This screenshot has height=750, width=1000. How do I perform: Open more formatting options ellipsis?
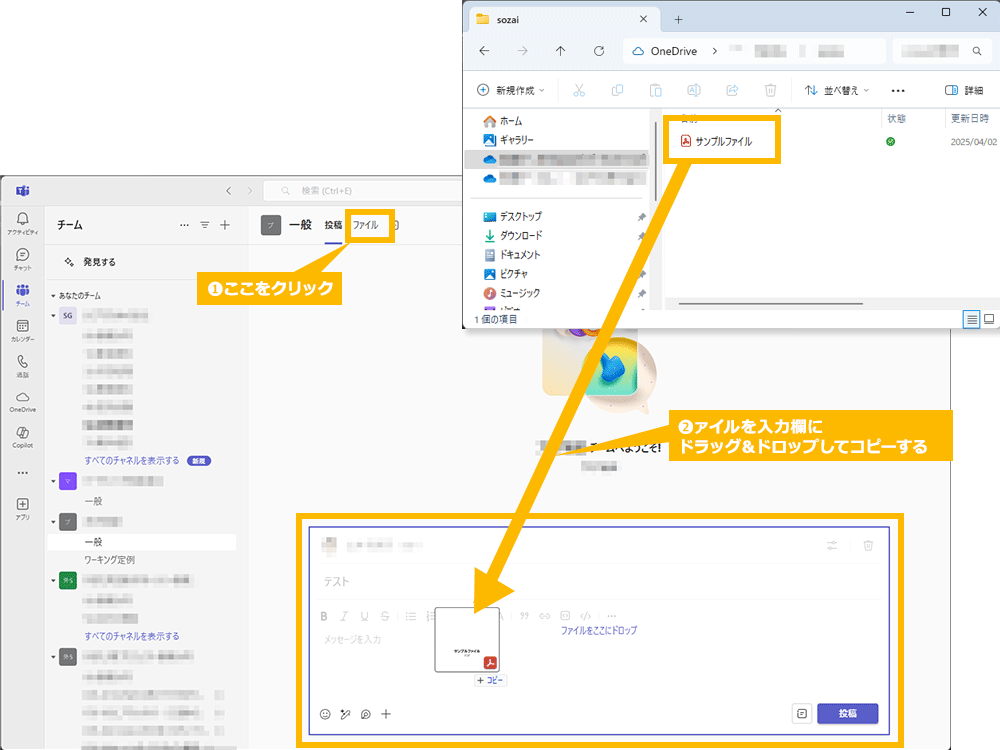coord(612,616)
